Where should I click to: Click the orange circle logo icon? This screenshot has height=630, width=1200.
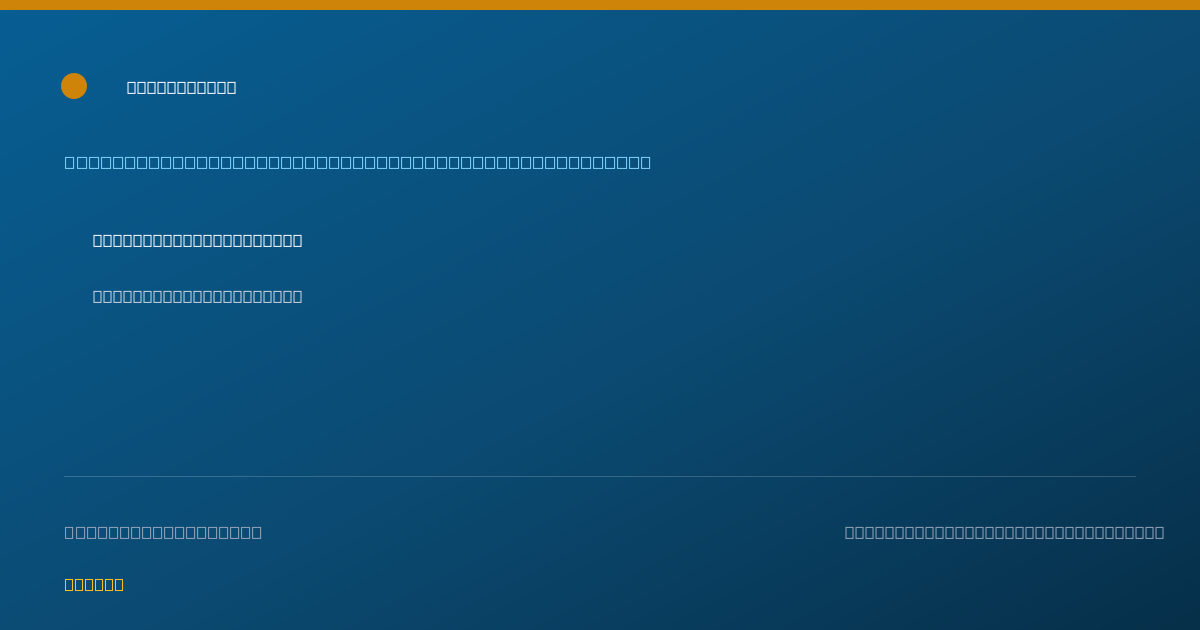(74, 86)
